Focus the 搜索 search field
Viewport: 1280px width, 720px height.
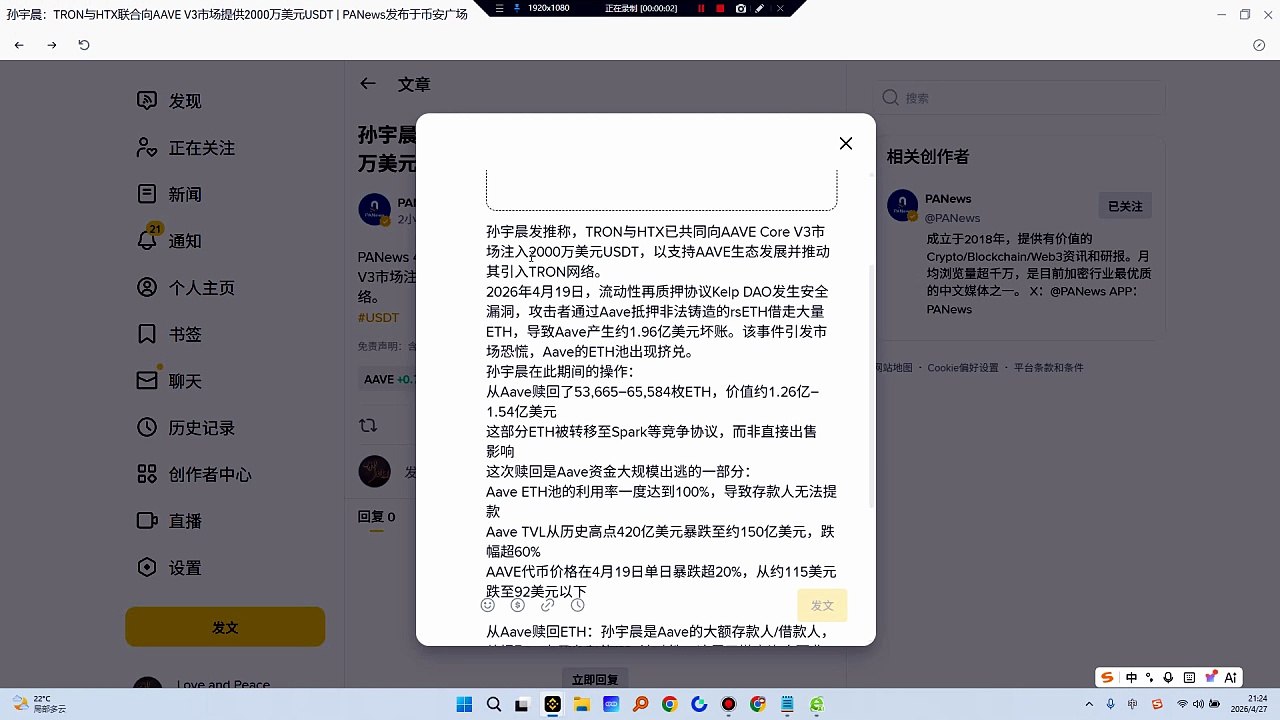coord(1019,98)
